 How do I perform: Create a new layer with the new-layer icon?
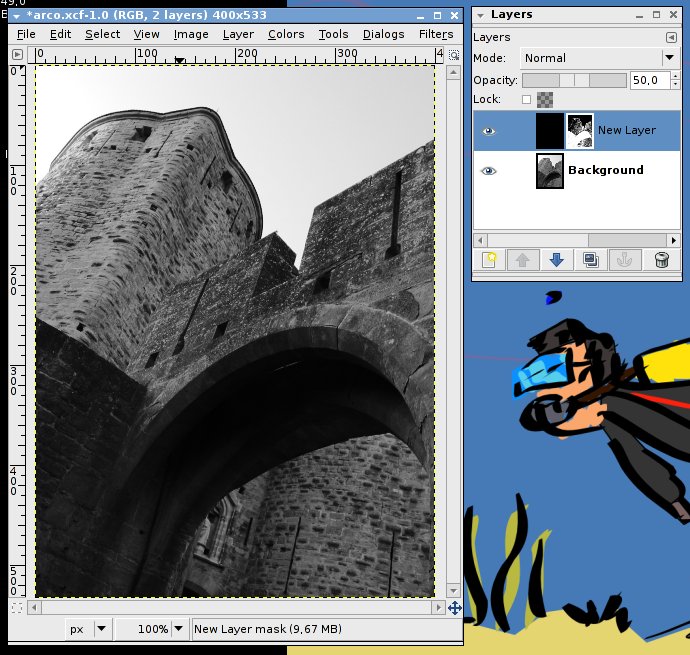(489, 260)
